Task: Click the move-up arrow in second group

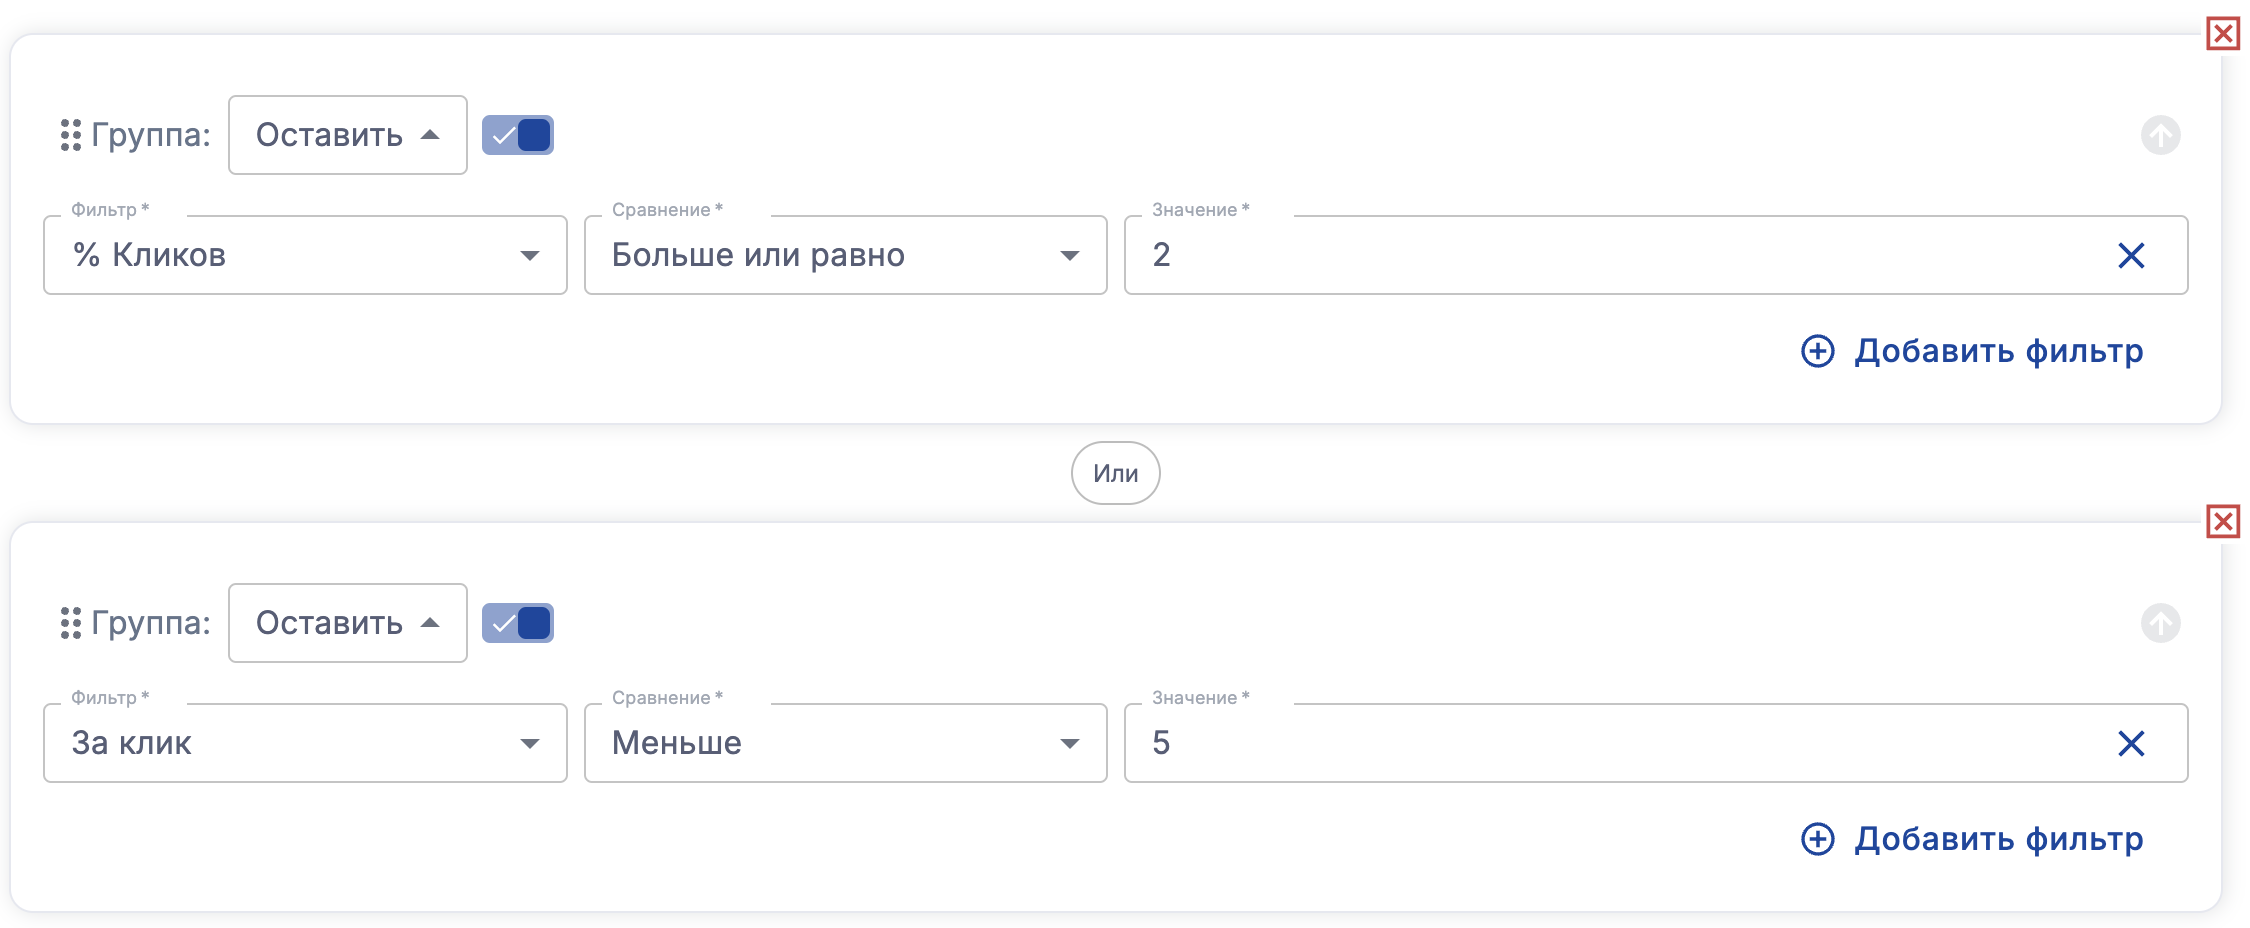Action: (x=2160, y=623)
